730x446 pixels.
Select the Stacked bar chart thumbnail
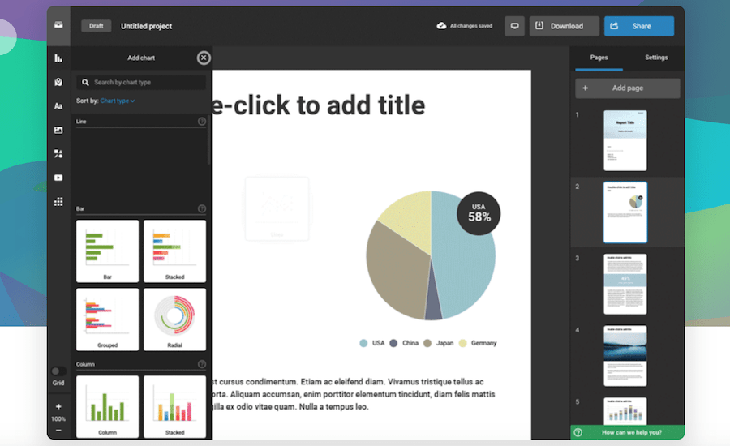click(x=175, y=251)
